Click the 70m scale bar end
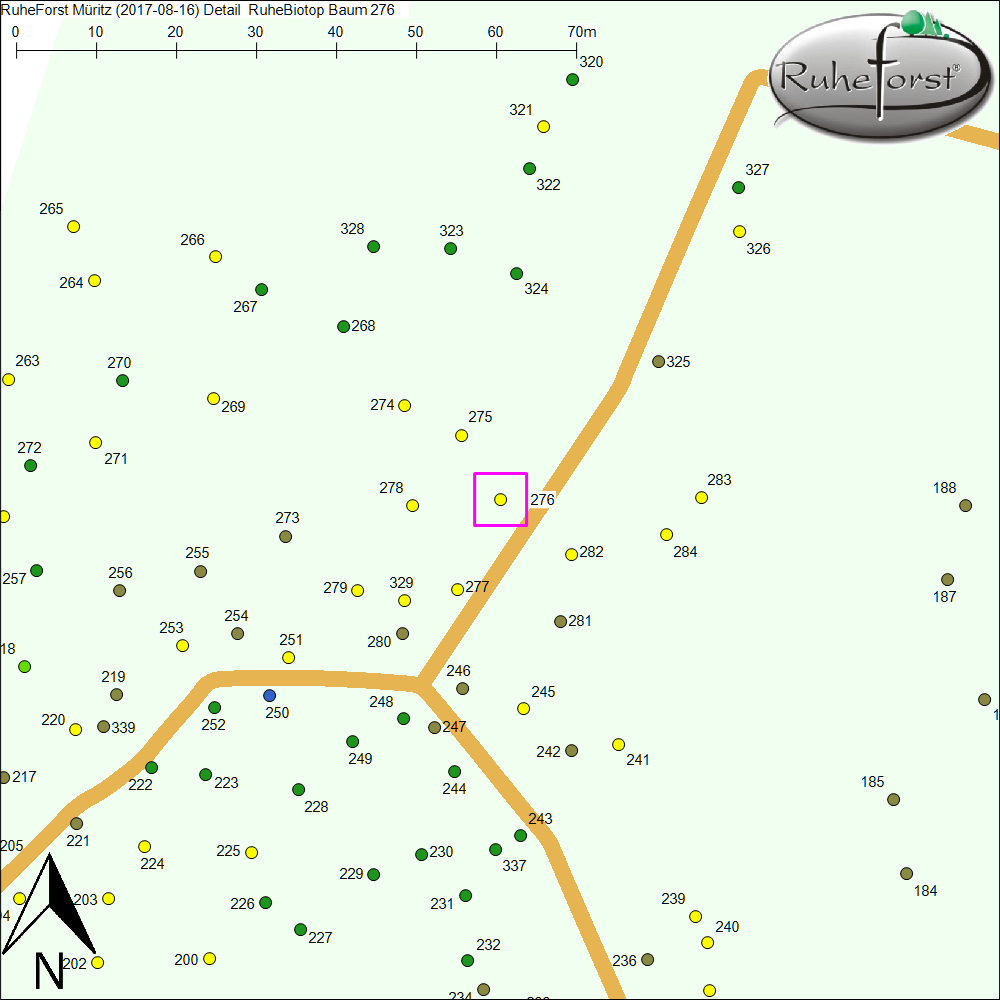The image size is (1000, 1000). (576, 48)
